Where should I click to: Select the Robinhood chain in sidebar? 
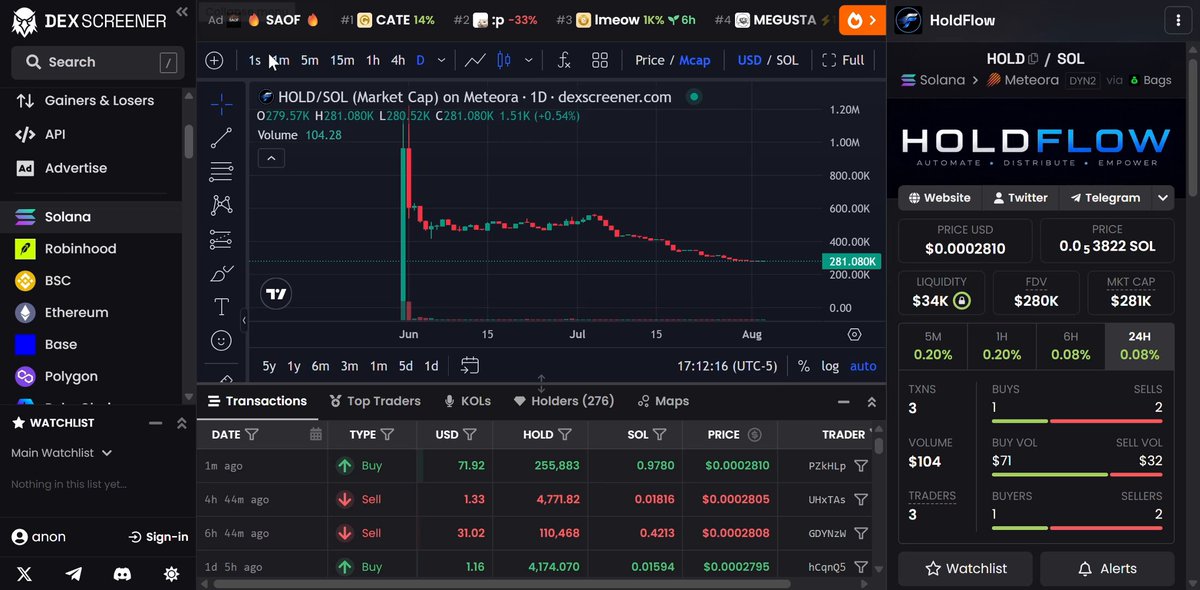(x=90, y=248)
